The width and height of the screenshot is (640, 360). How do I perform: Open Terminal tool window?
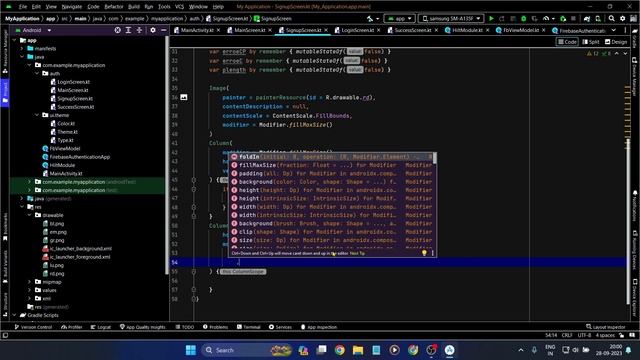[x=249, y=327]
